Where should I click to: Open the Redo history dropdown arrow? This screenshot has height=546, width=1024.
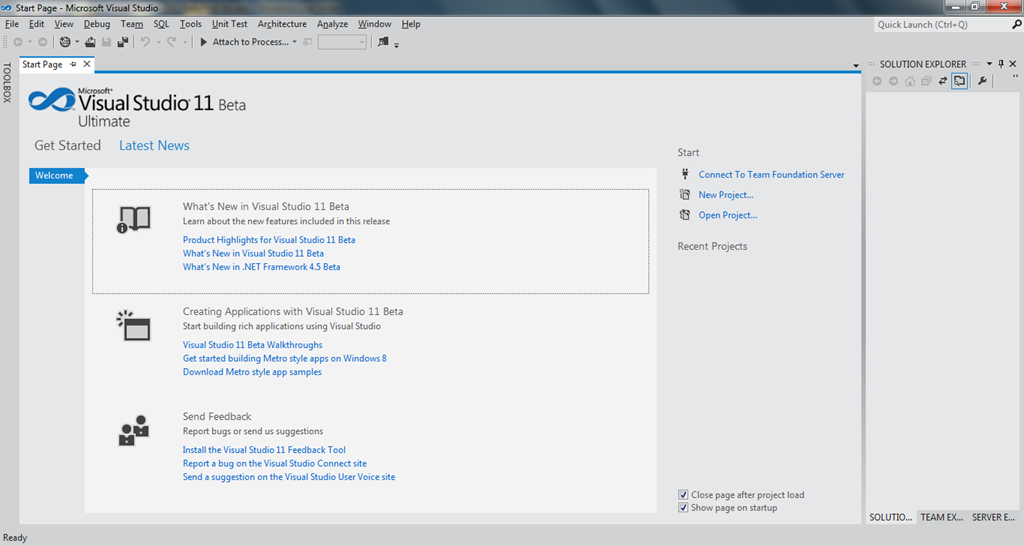coord(185,42)
